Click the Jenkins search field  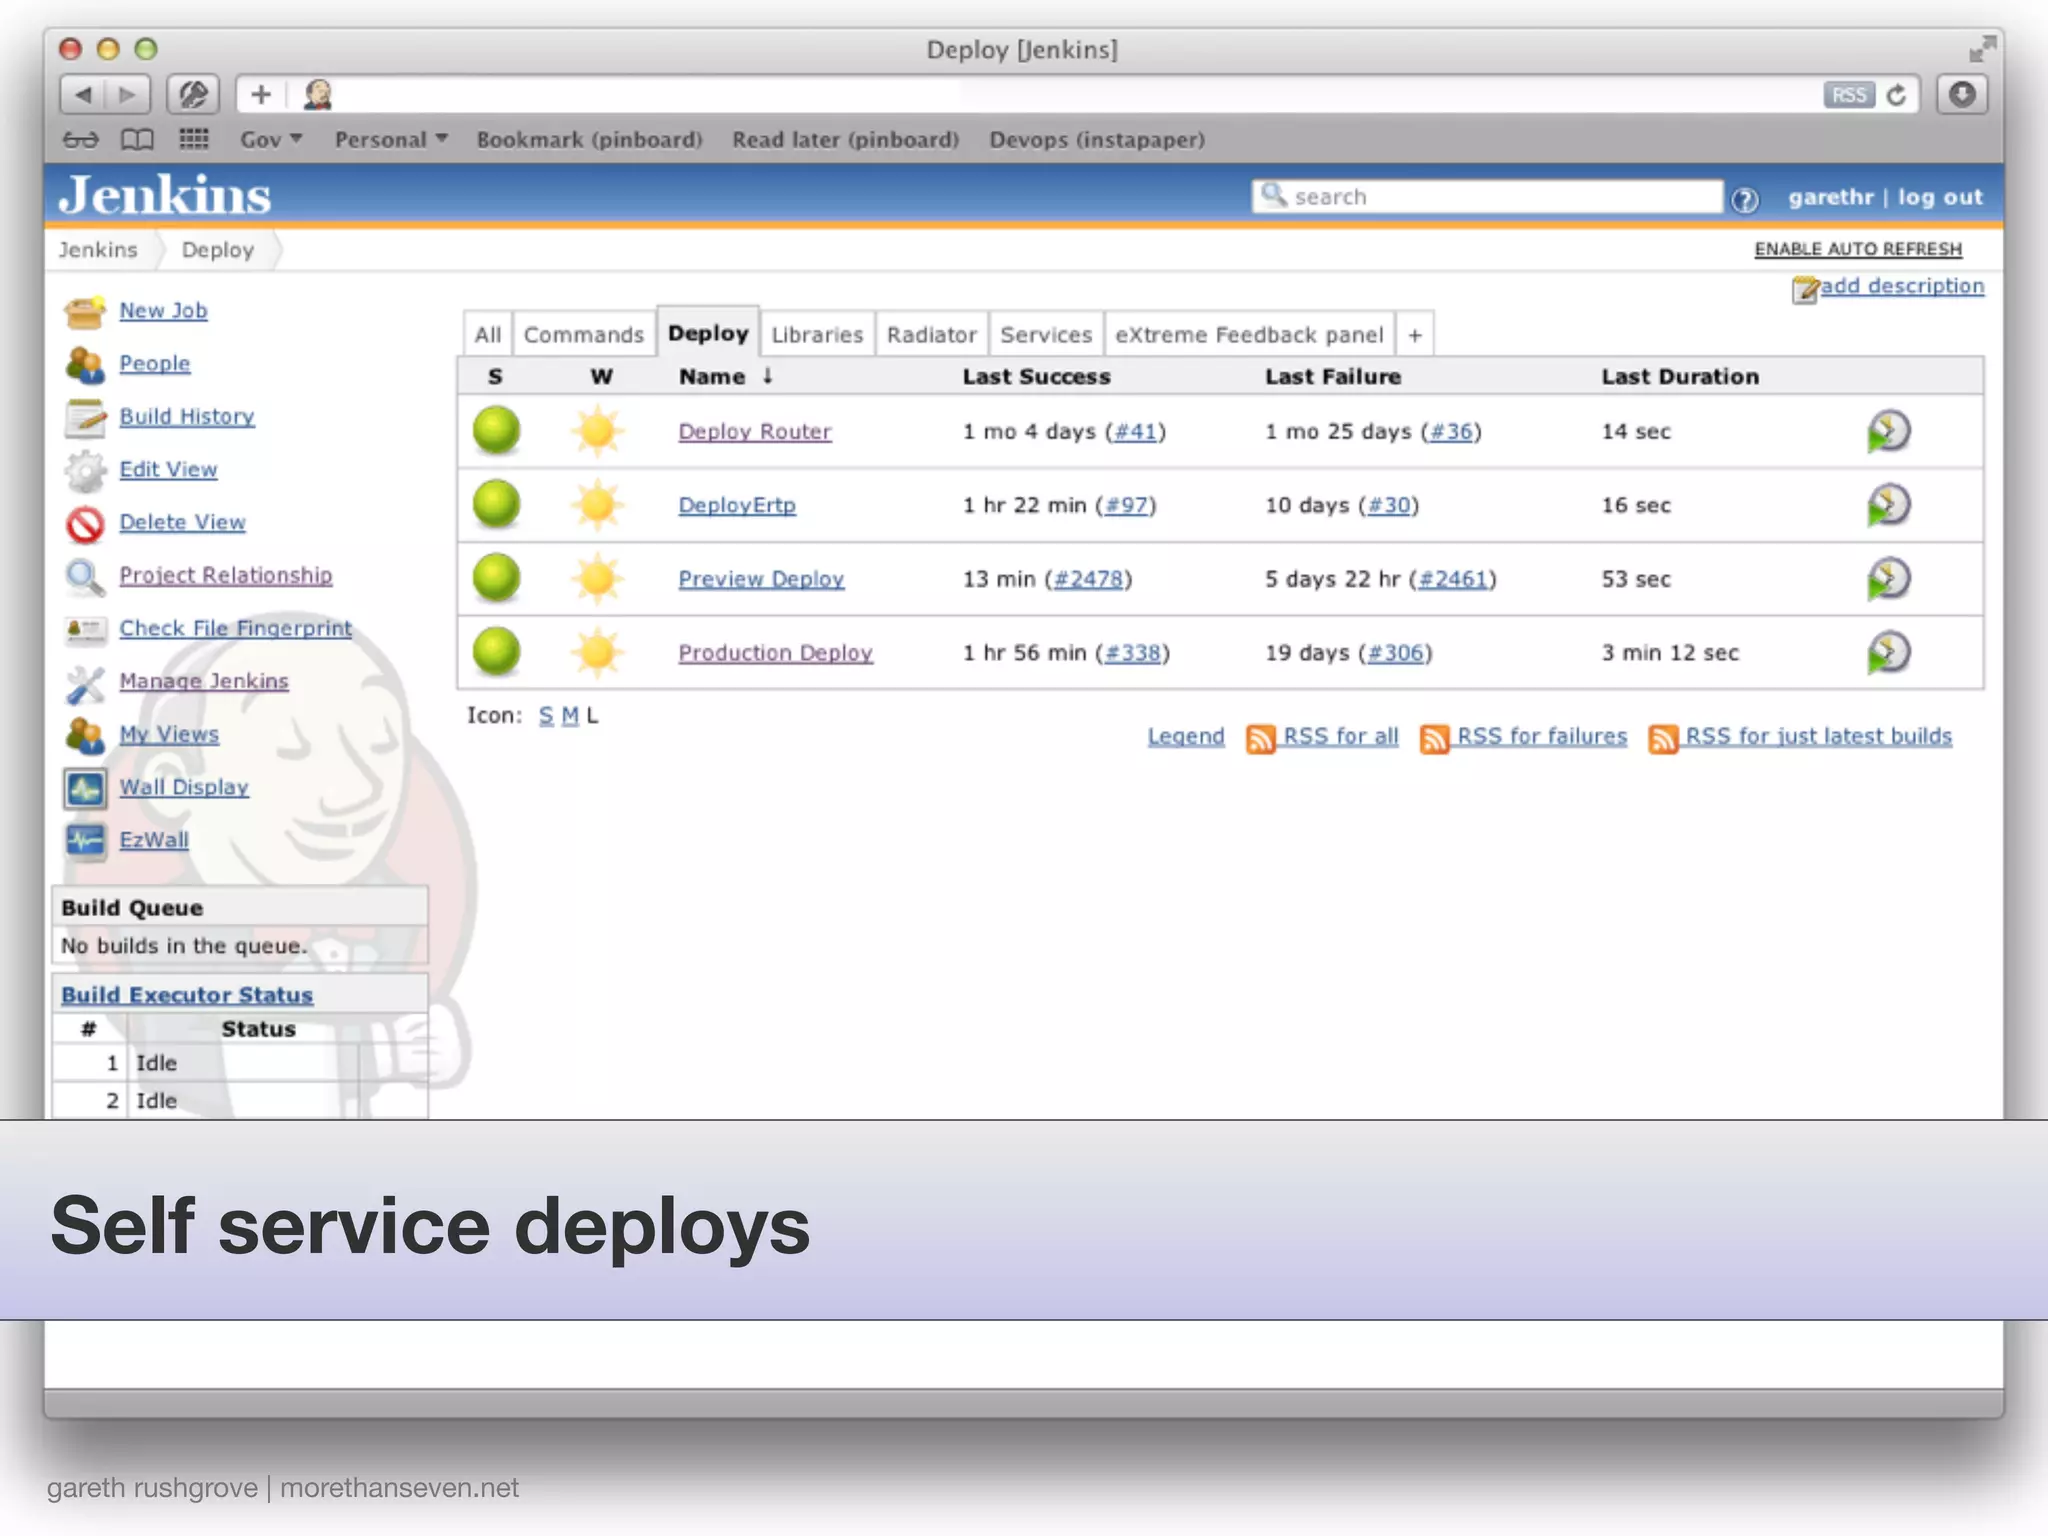[x=1487, y=197]
